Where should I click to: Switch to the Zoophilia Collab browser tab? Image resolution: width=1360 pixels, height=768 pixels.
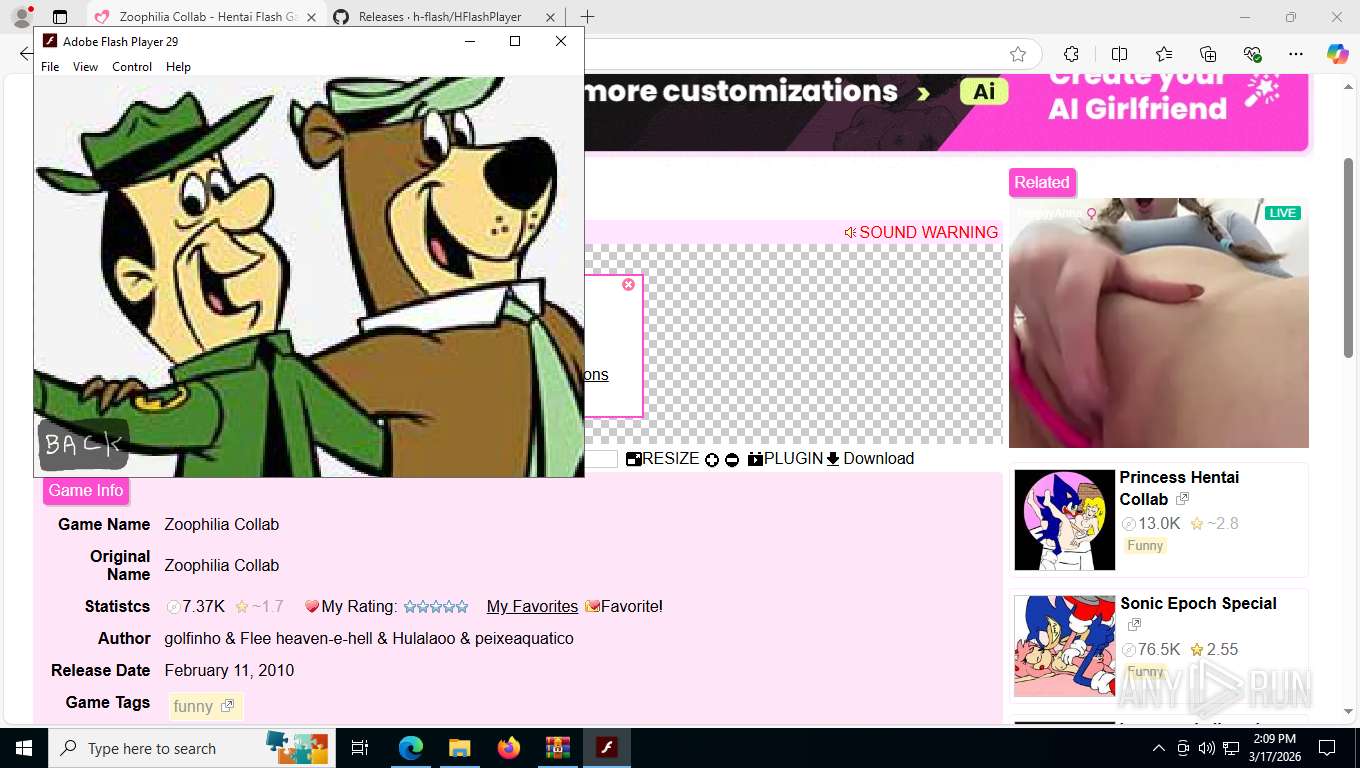click(x=205, y=17)
